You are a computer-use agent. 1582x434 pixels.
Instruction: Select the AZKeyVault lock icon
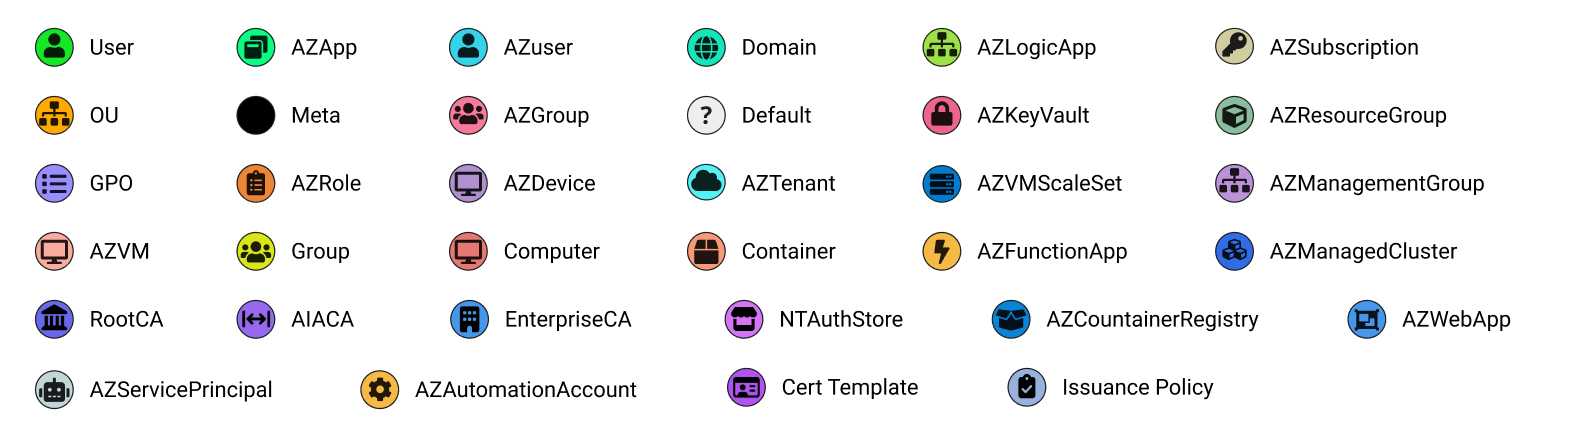(x=942, y=115)
